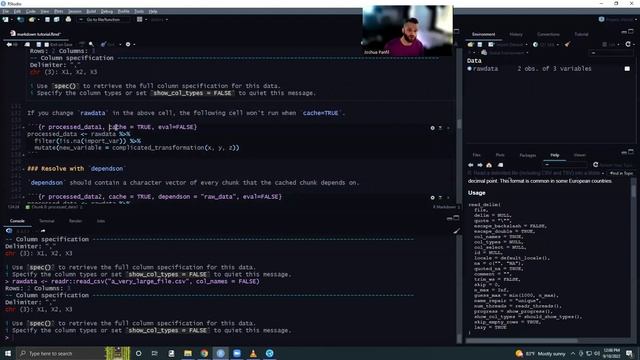Open File Explorer from the taskbar

tap(188, 353)
